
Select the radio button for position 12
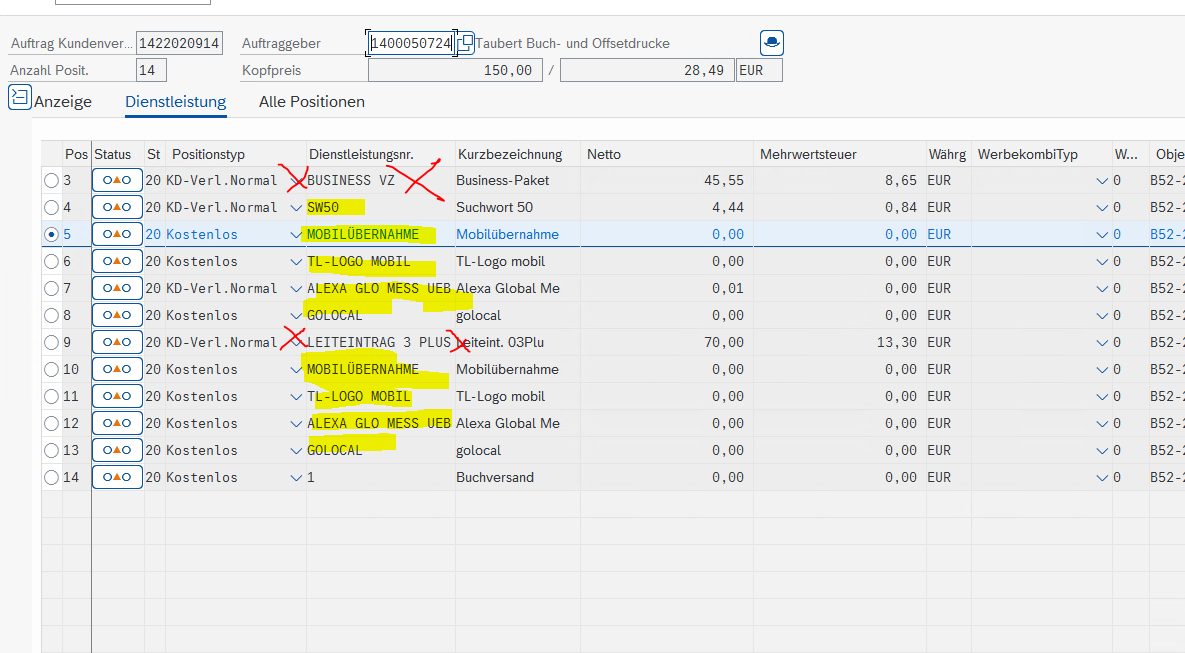(x=51, y=423)
